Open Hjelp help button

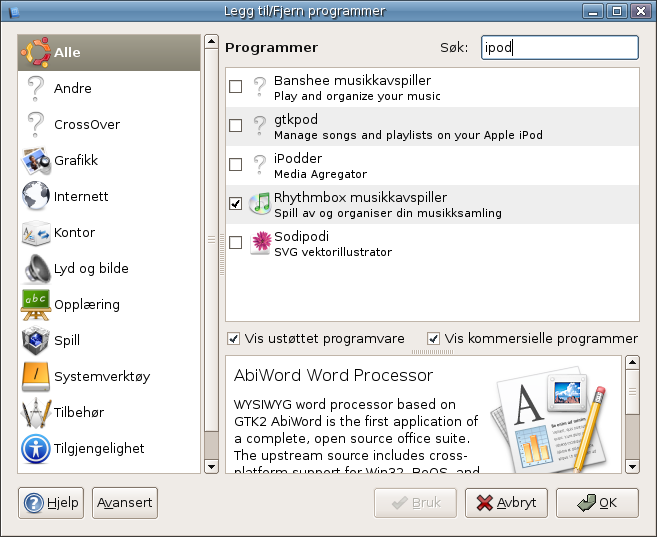tap(51, 503)
